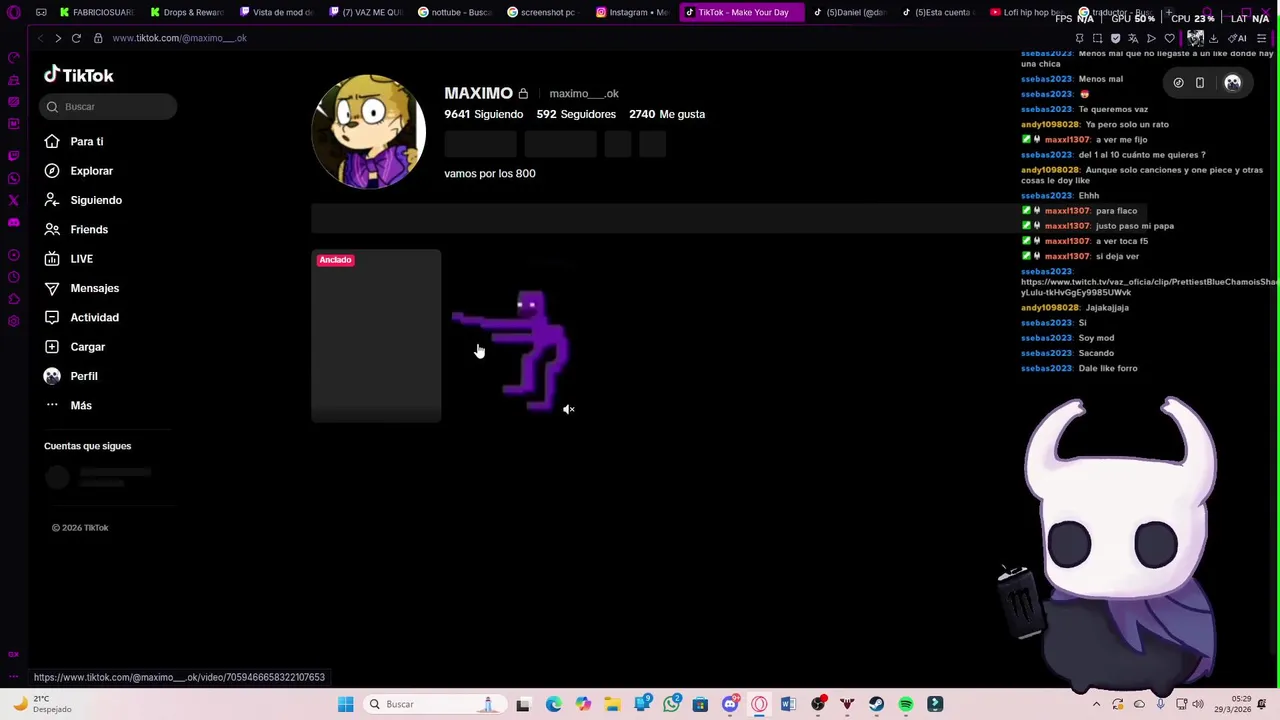Click the address bar URL

[x=180, y=38]
